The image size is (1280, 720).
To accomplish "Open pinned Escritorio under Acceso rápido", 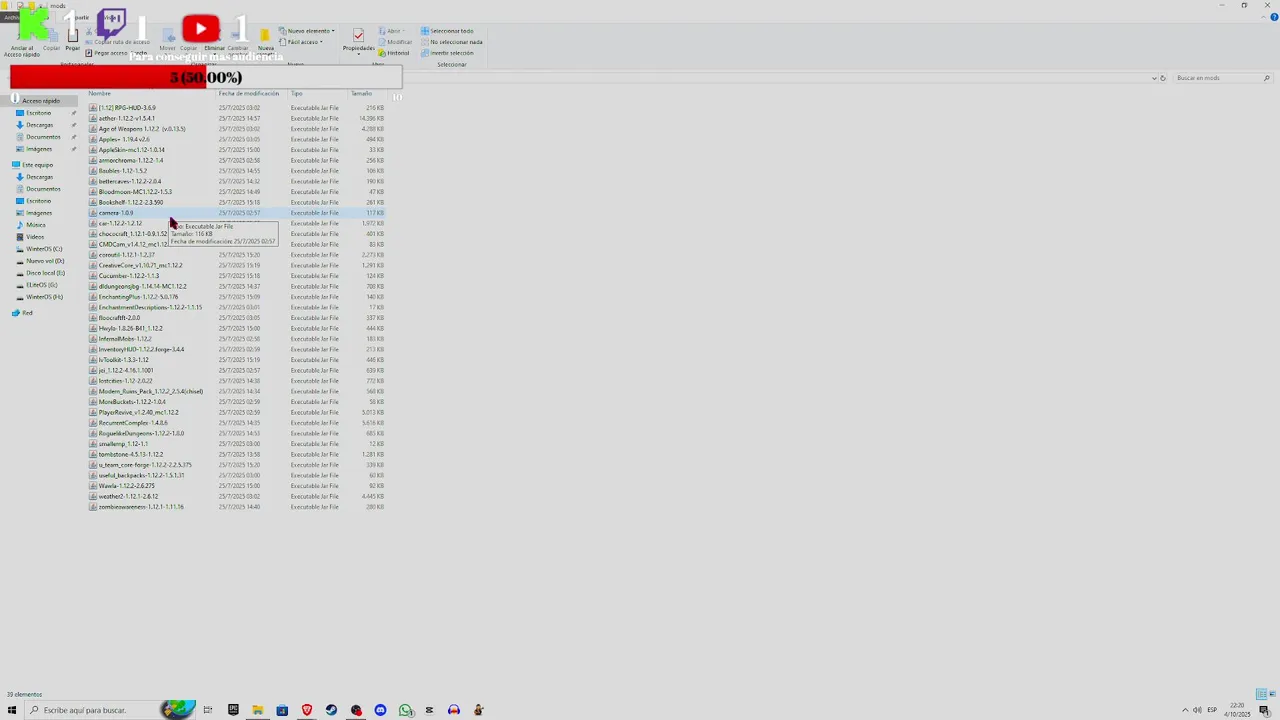I will [x=38, y=113].
